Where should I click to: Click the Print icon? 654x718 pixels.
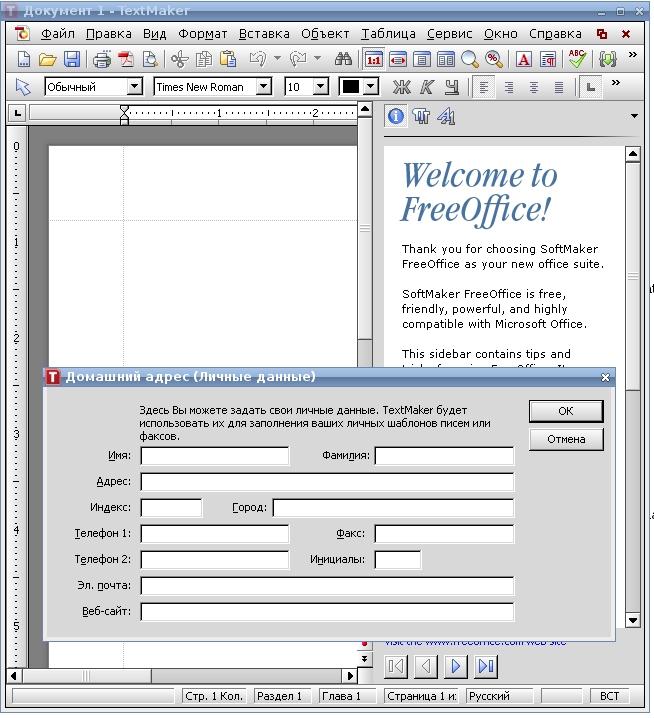(102, 60)
